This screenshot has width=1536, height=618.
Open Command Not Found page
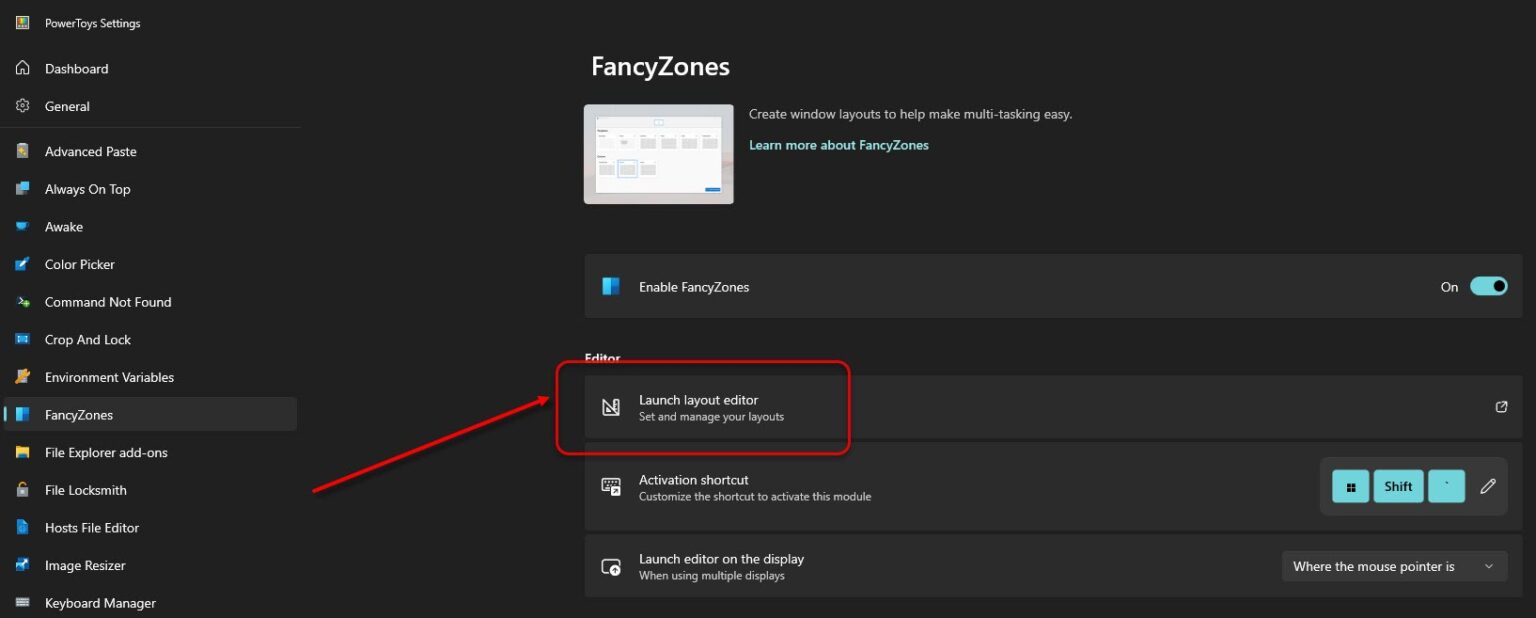(150, 302)
